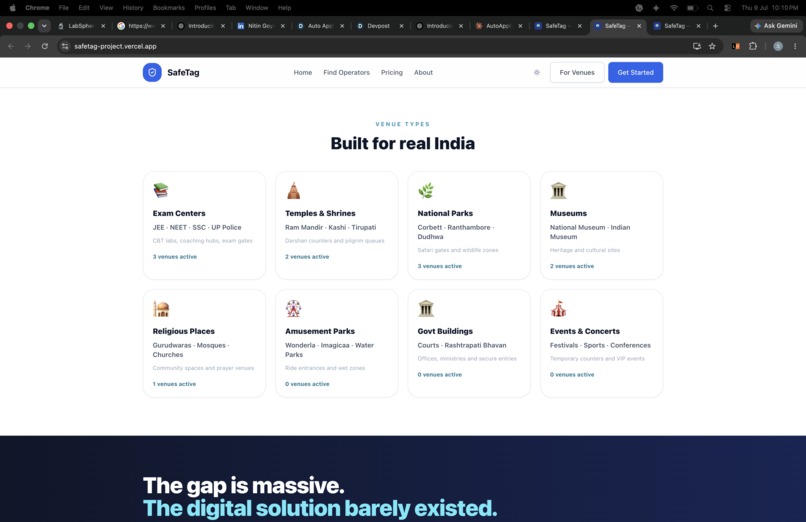The height and width of the screenshot is (522, 806).
Task: Open the History menu
Action: (x=133, y=8)
